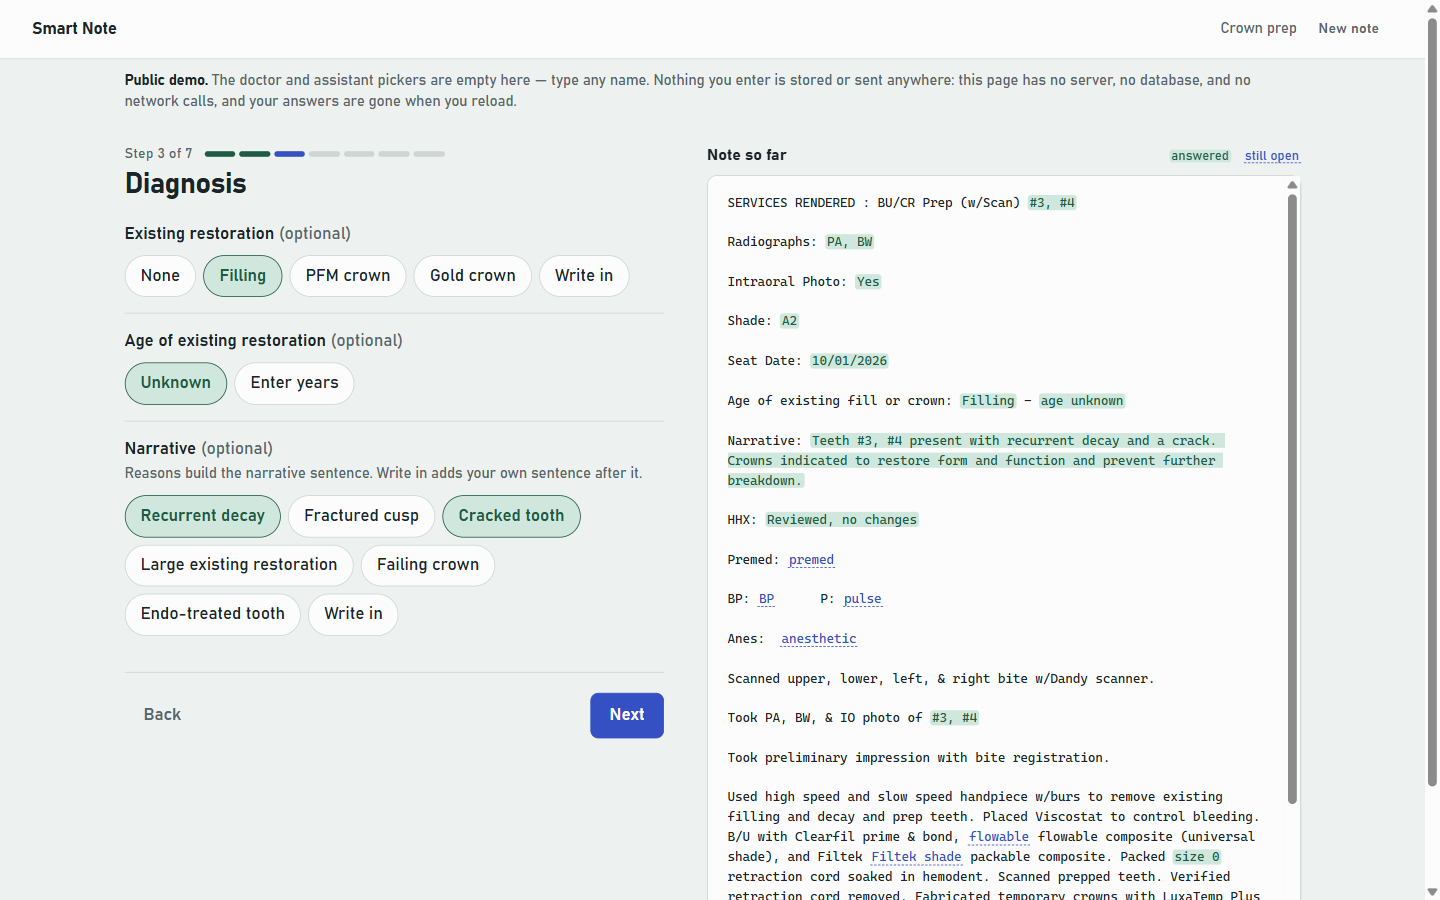Image resolution: width=1440 pixels, height=900 pixels.
Task: Go to the next step
Action: pos(627,715)
